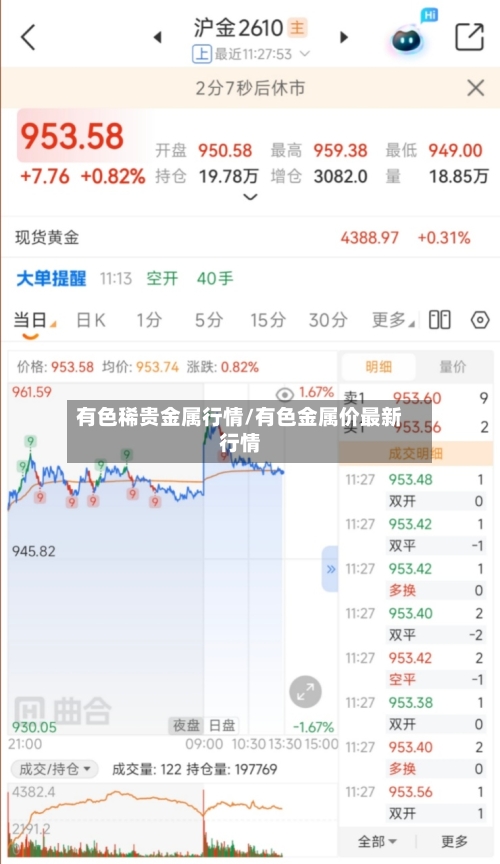Tap the intraday price chart area
This screenshot has height=864, width=500.
(172, 557)
